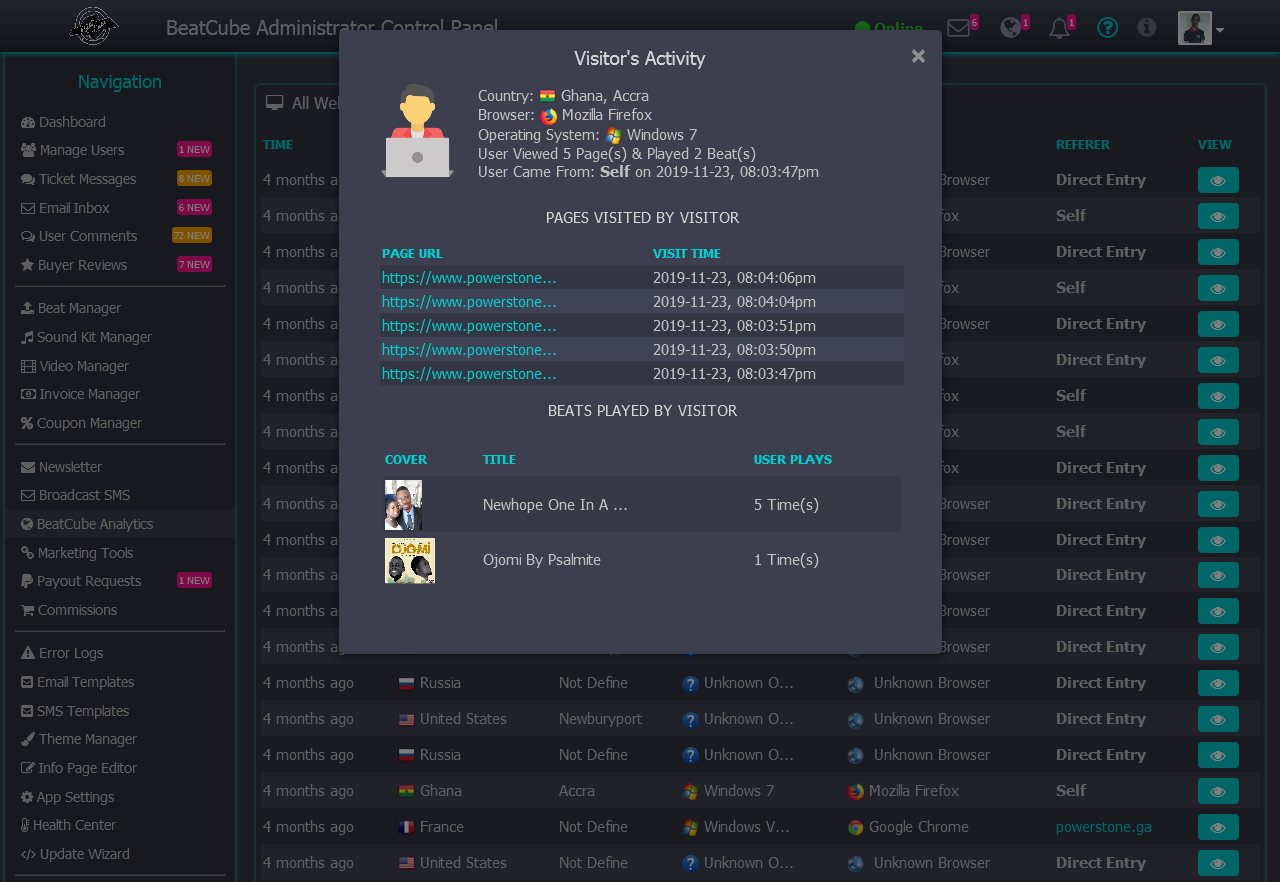Open Update Wizard
Image resolution: width=1280 pixels, height=882 pixels.
tap(75, 854)
